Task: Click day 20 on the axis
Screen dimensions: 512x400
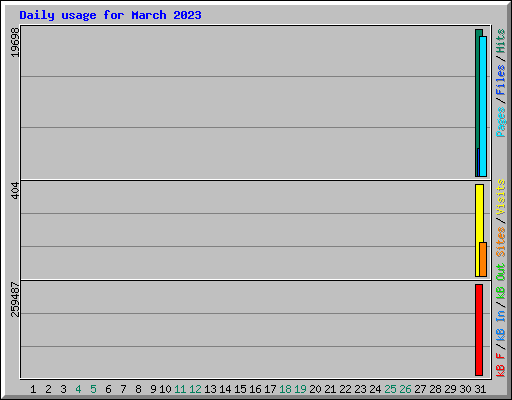Action: 315,389
